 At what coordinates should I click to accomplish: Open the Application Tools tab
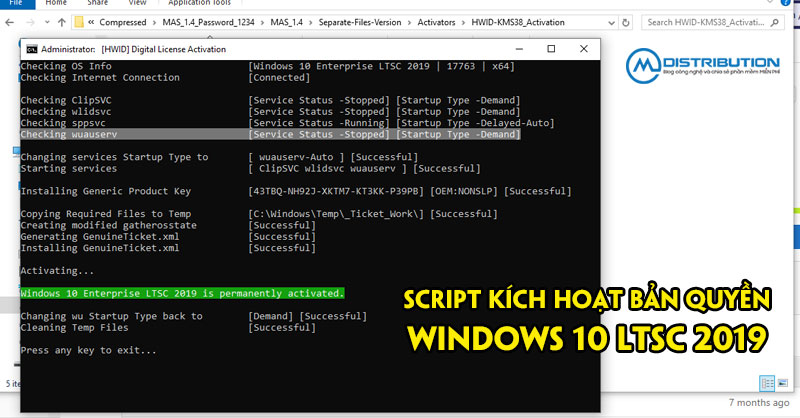coord(199,3)
